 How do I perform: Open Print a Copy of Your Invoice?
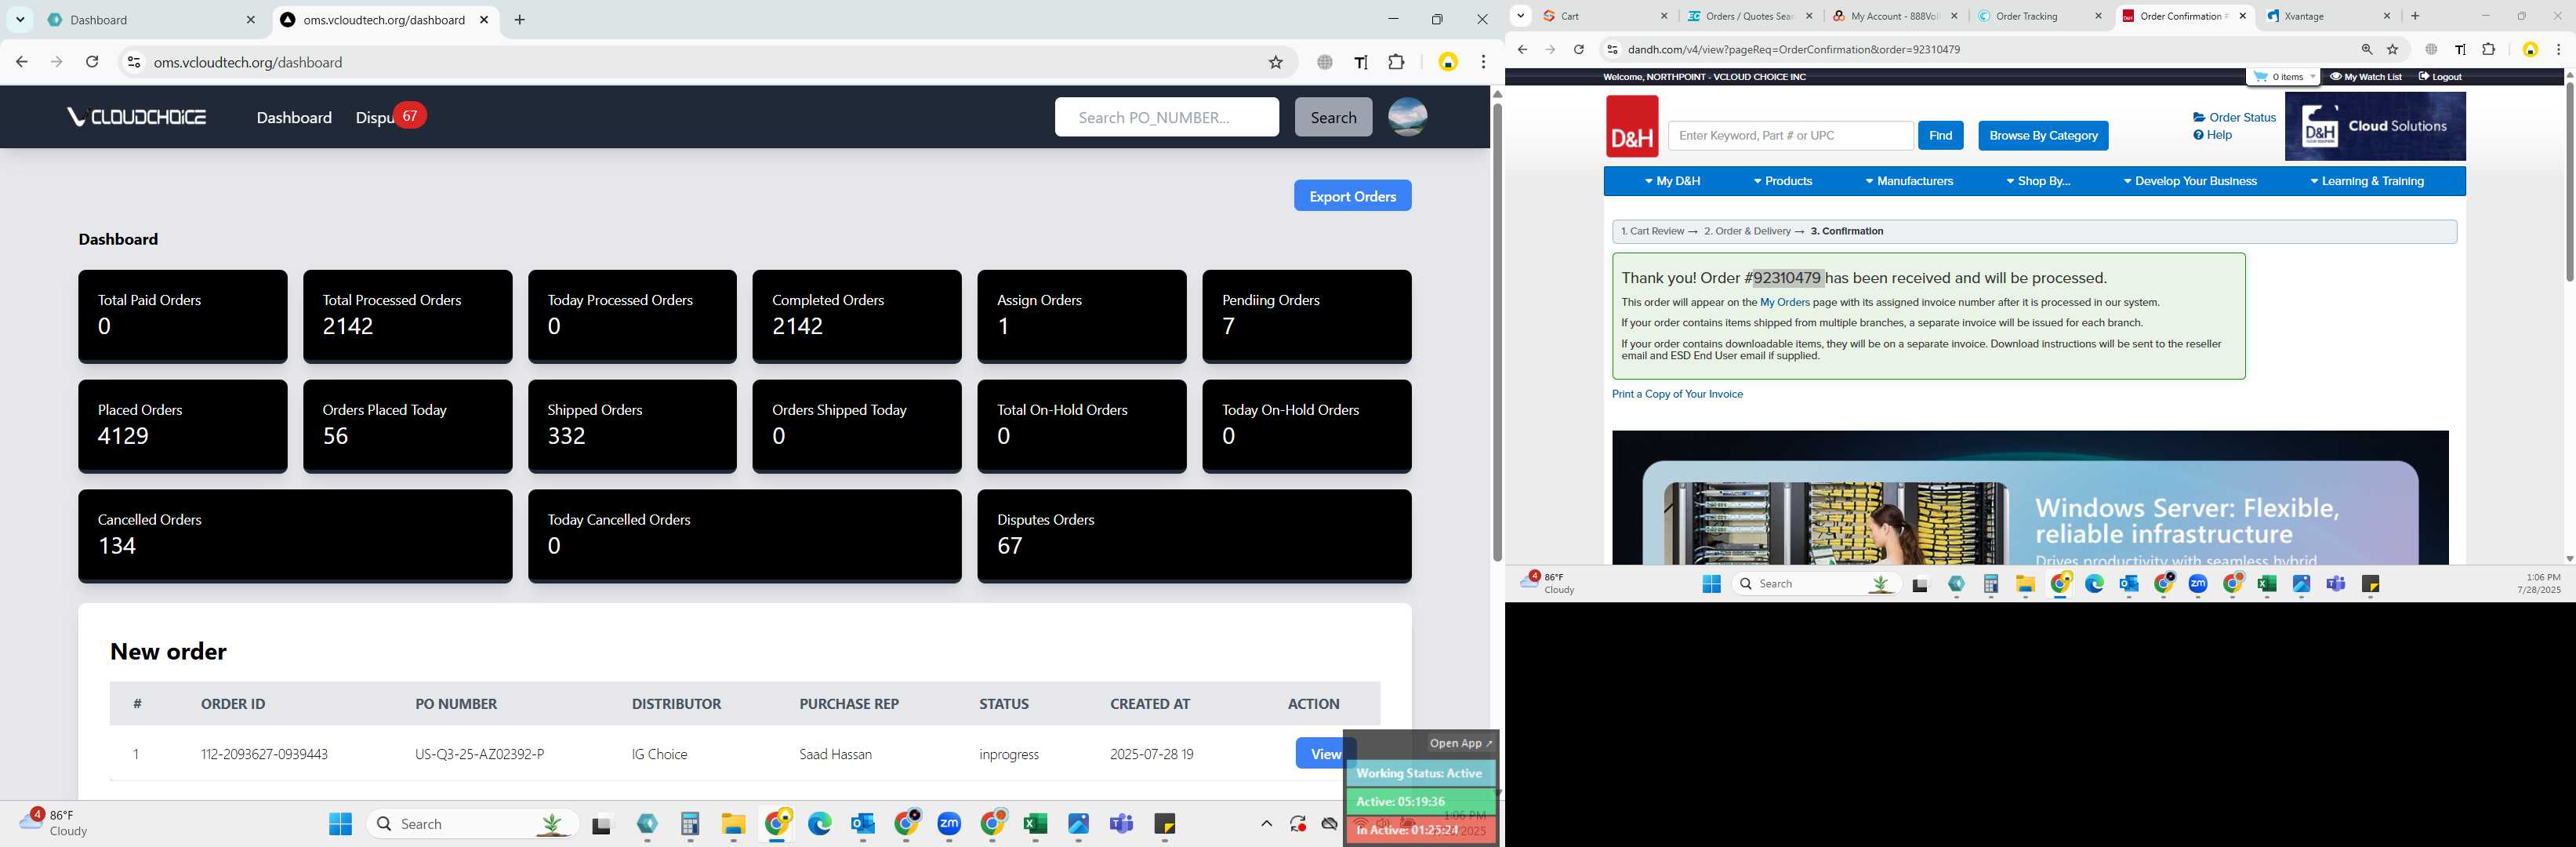click(x=1677, y=394)
